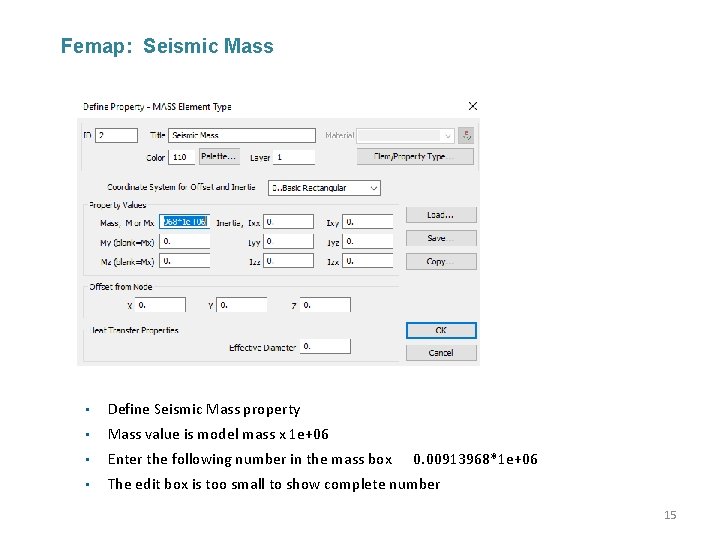Image resolution: width=720 pixels, height=540 pixels.
Task: Click the material icon button beside Material
Action: [466, 135]
